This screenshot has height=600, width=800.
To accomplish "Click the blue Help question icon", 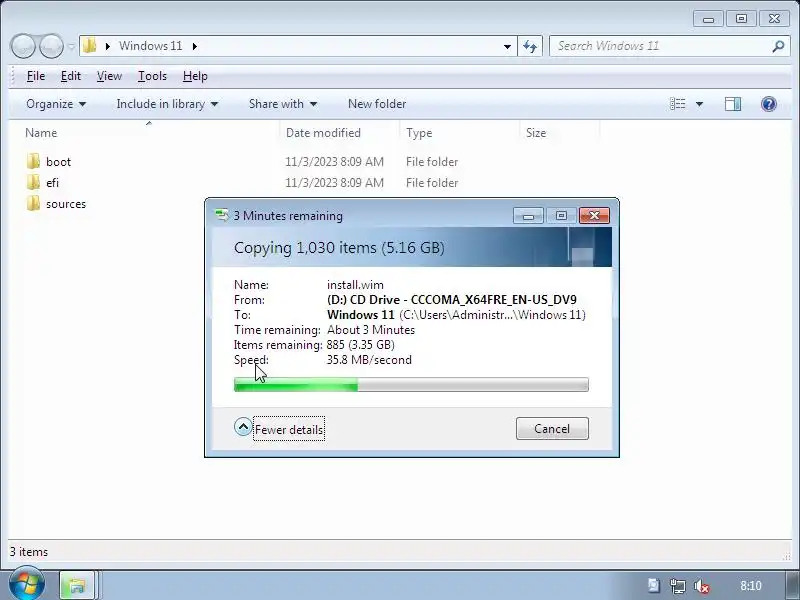I will click(768, 104).
